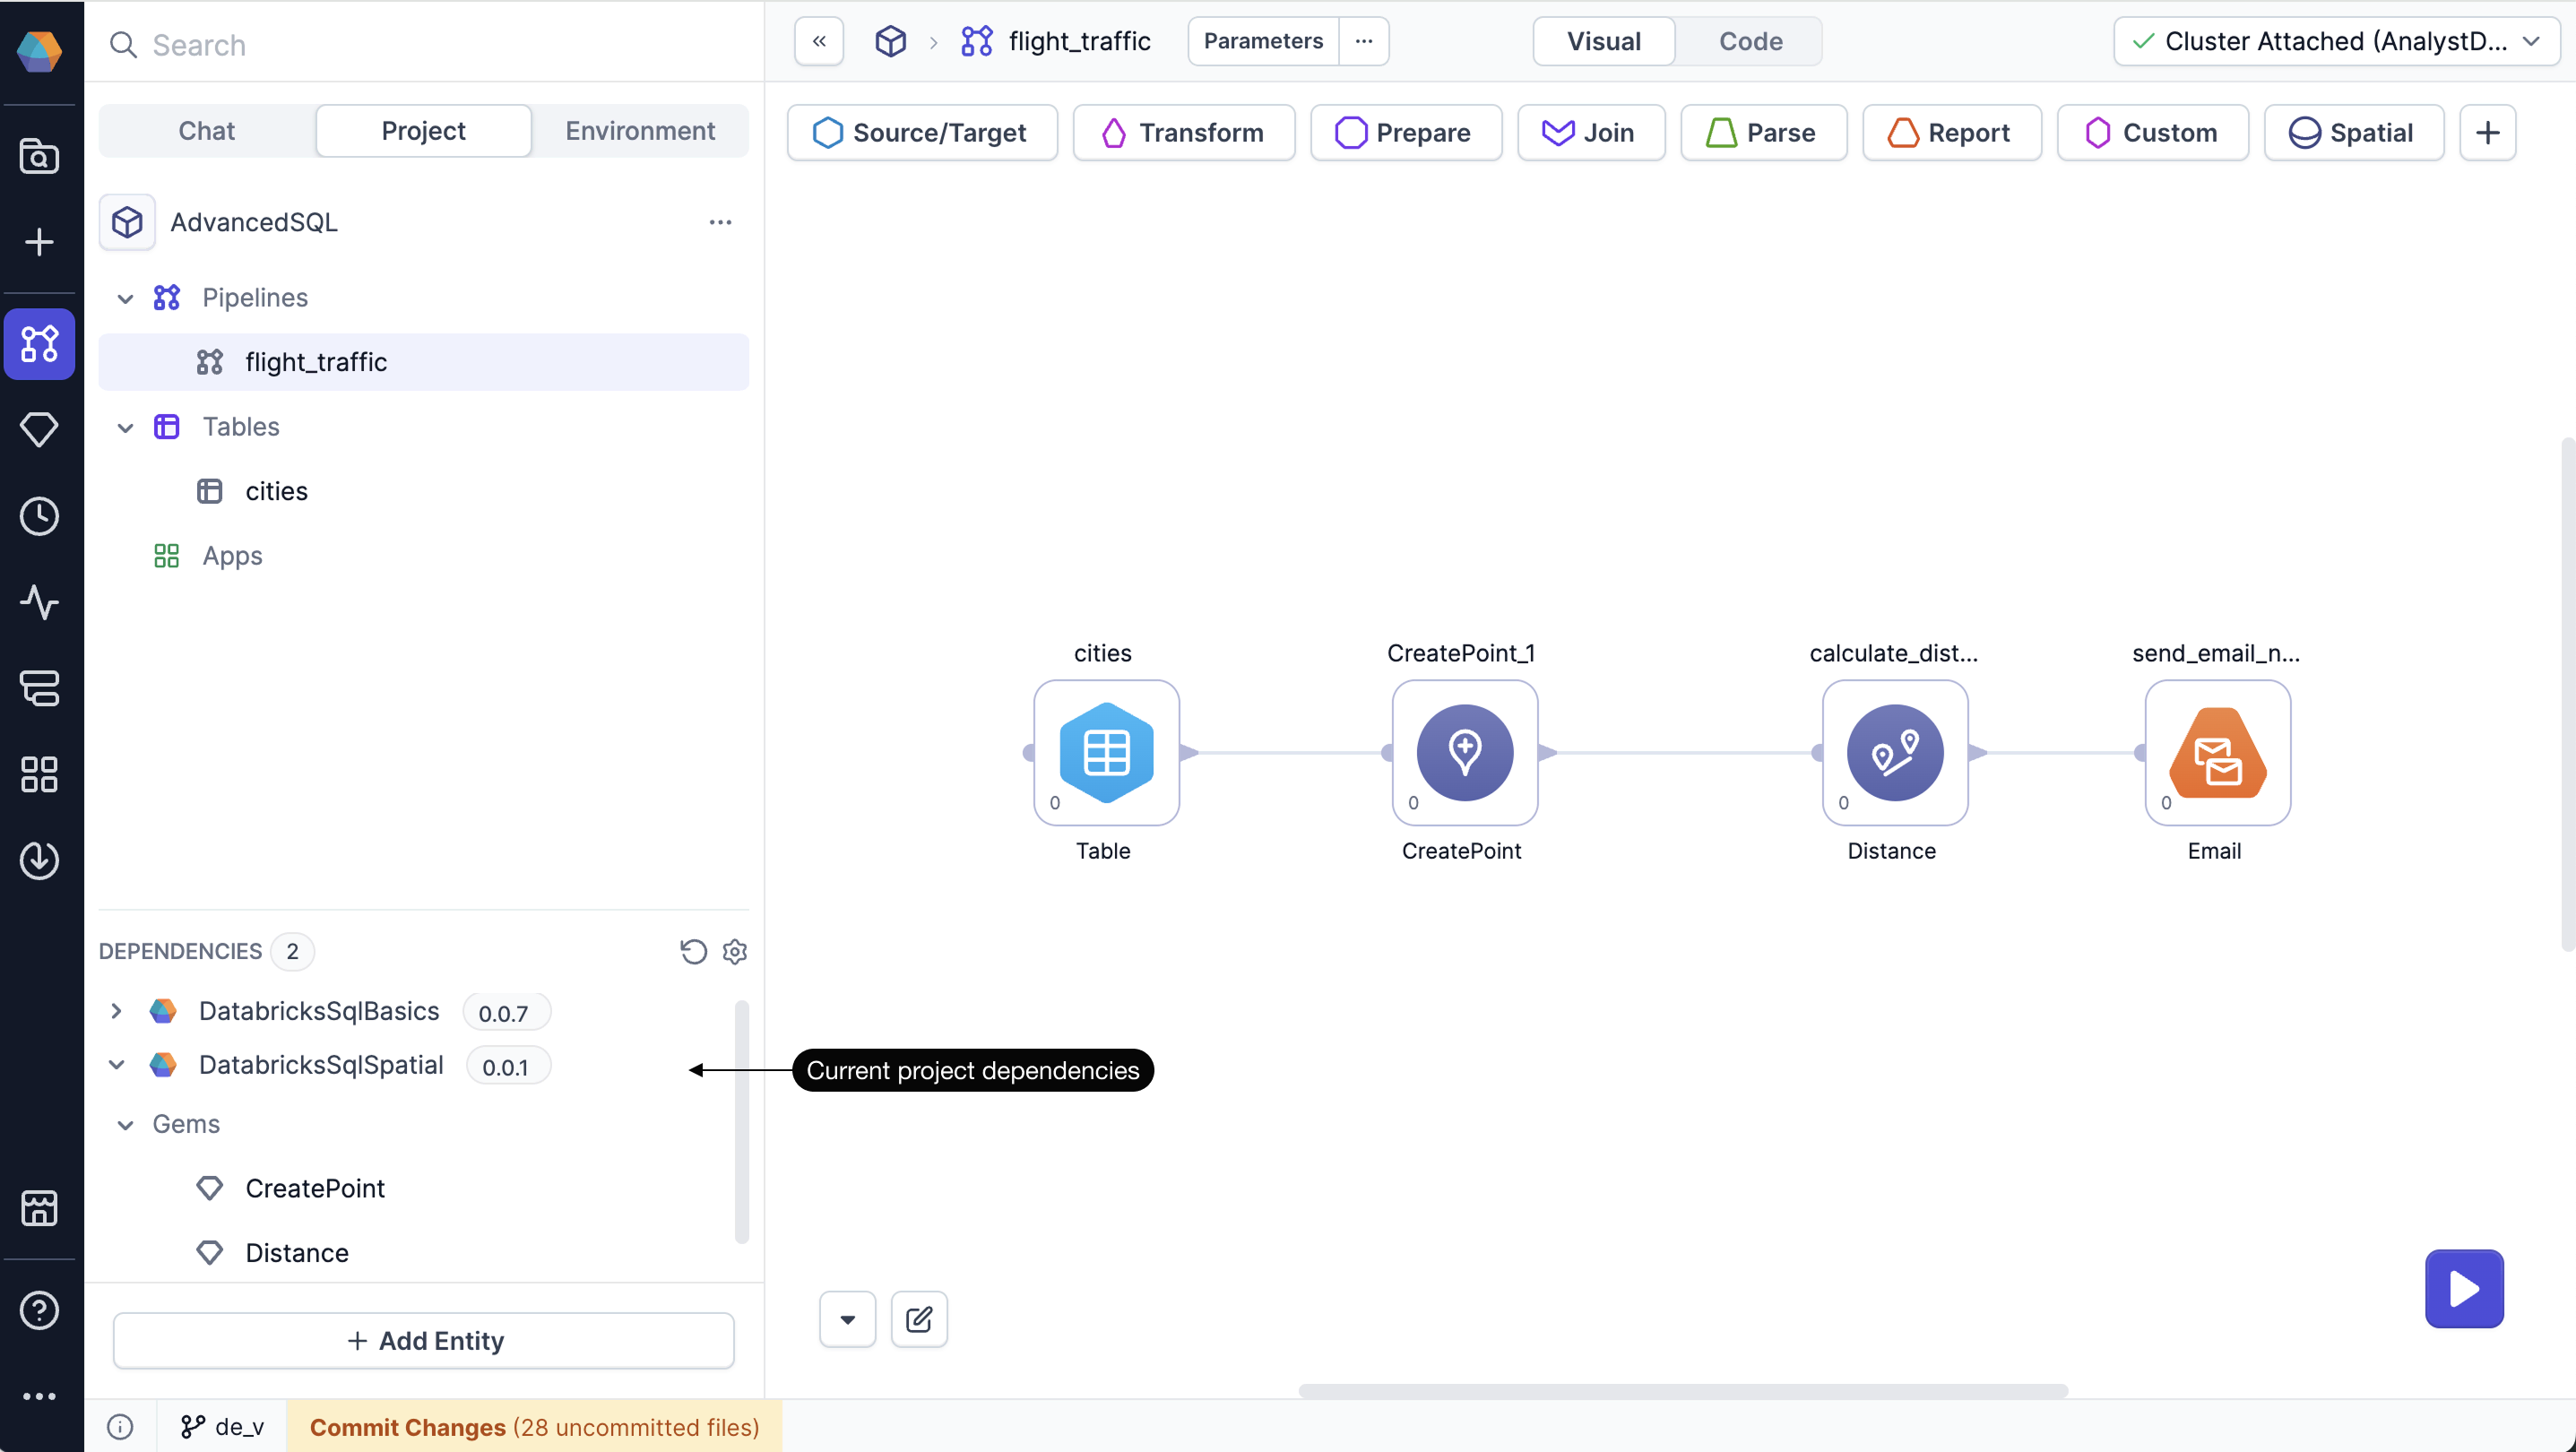Open the marketplace store icon in sidebar
Screen dimensions: 2576x1452
pos(39,1208)
